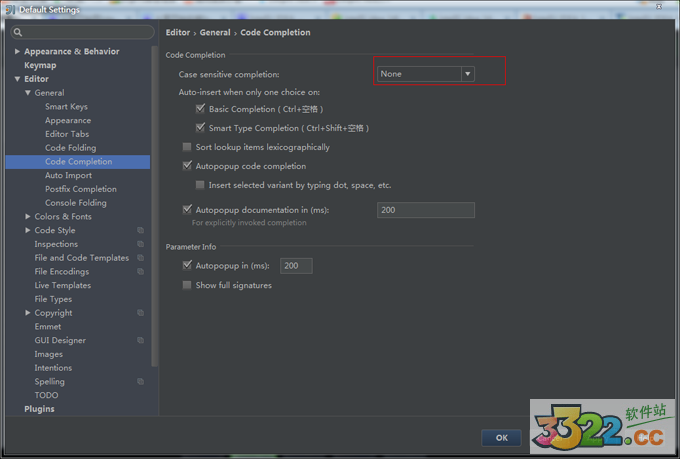Image resolution: width=680 pixels, height=459 pixels.
Task: Open Postfix Completion settings
Action: [x=81, y=189]
